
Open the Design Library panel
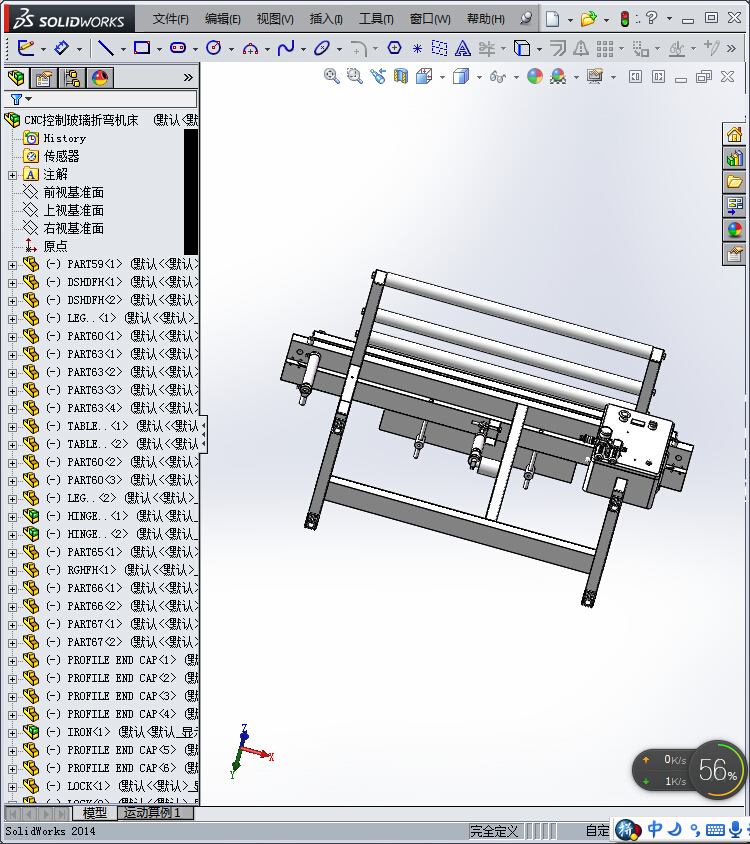click(734, 158)
